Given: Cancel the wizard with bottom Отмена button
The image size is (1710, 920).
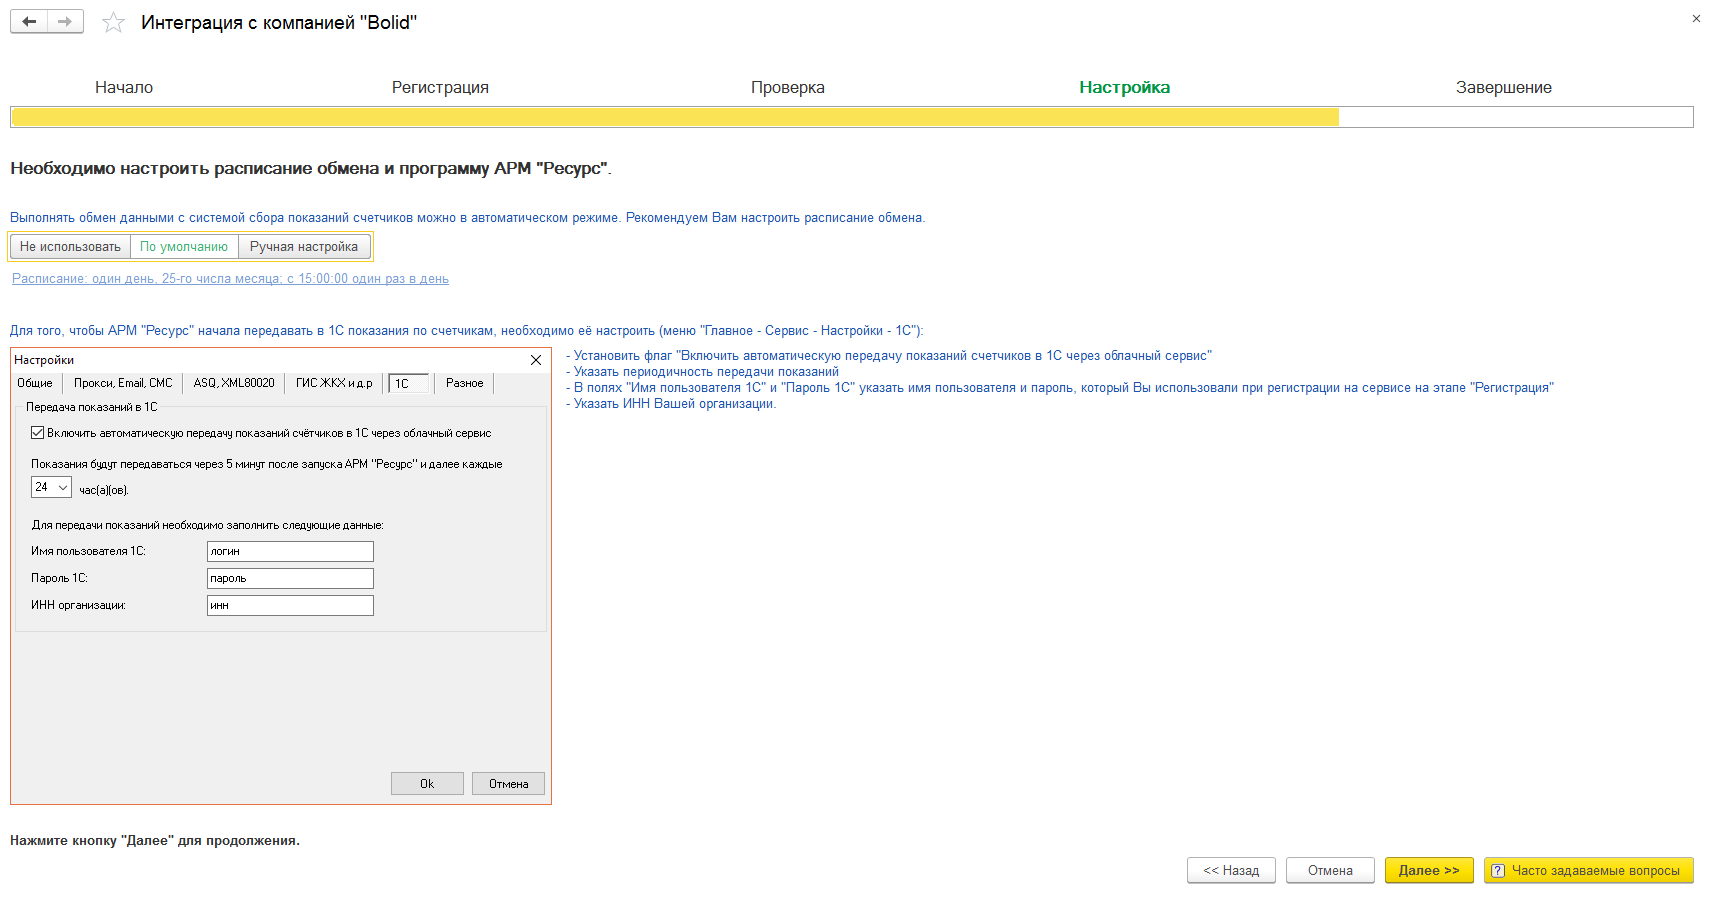Looking at the screenshot, I should pyautogui.click(x=1330, y=871).
